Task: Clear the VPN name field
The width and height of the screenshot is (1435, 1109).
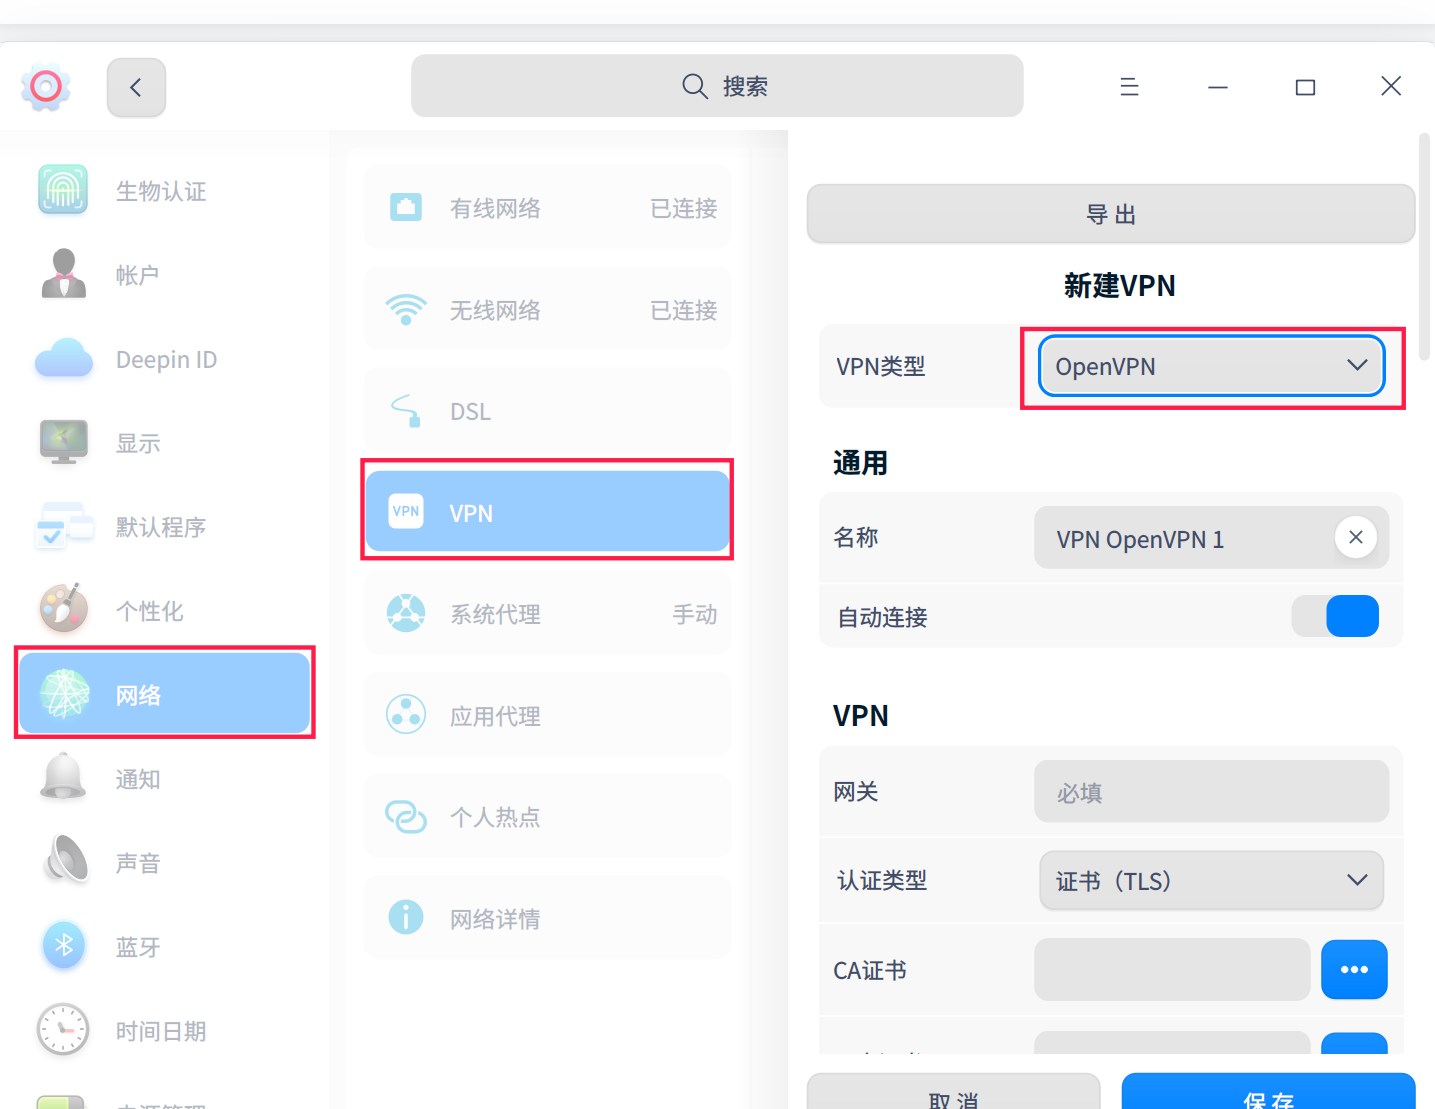Action: click(1356, 537)
